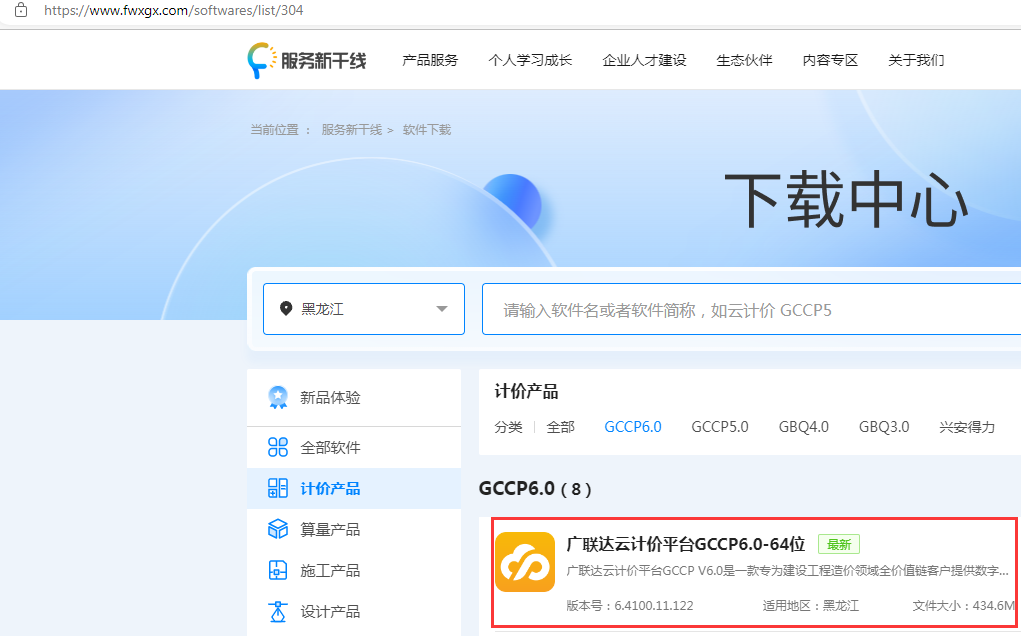Select the GBQ3.0 category filter
Viewport: 1021px width, 636px height.
coord(884,427)
